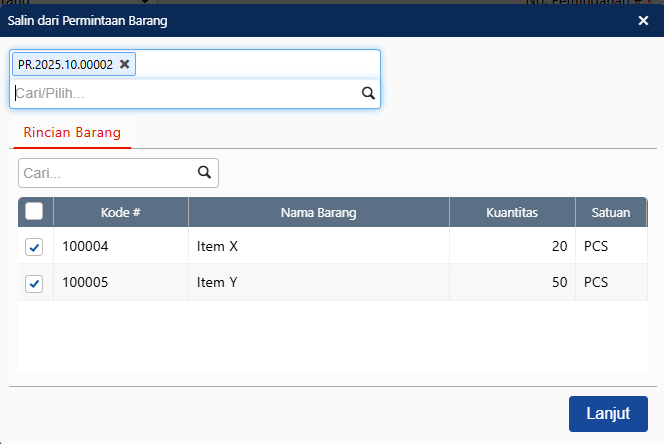664x444 pixels.
Task: Click the Lanjut button
Action: [607, 413]
